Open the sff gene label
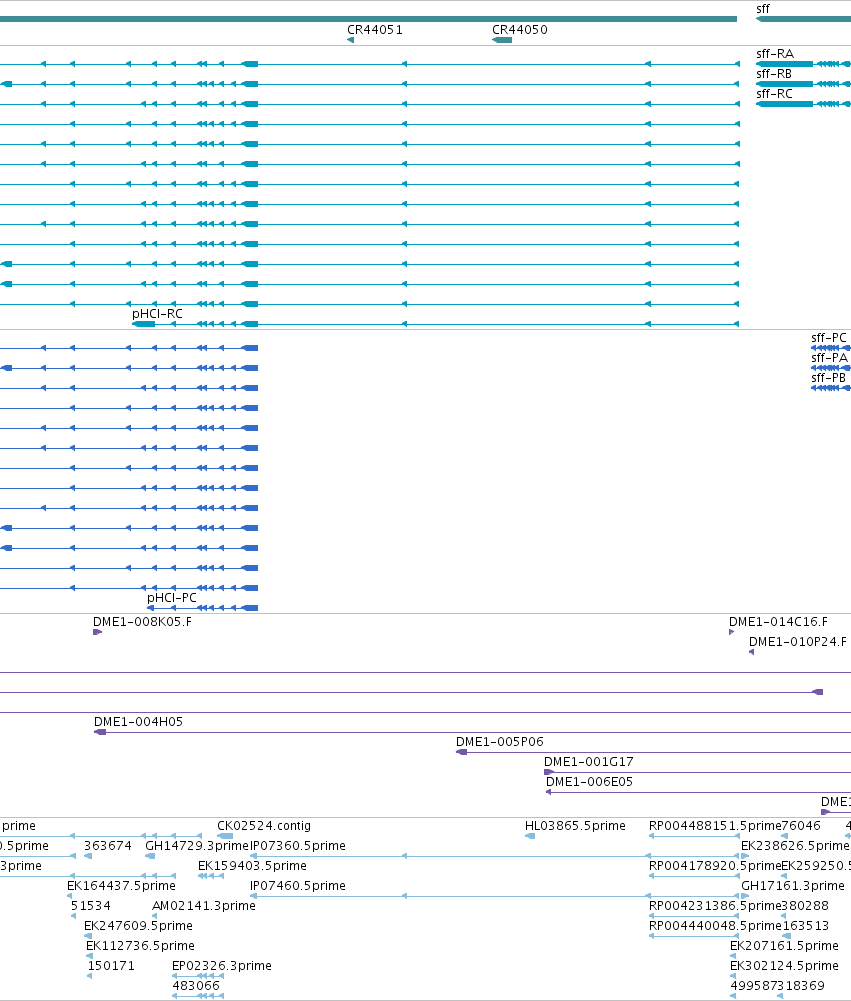Screen dimensions: 851x1001 point(763,9)
